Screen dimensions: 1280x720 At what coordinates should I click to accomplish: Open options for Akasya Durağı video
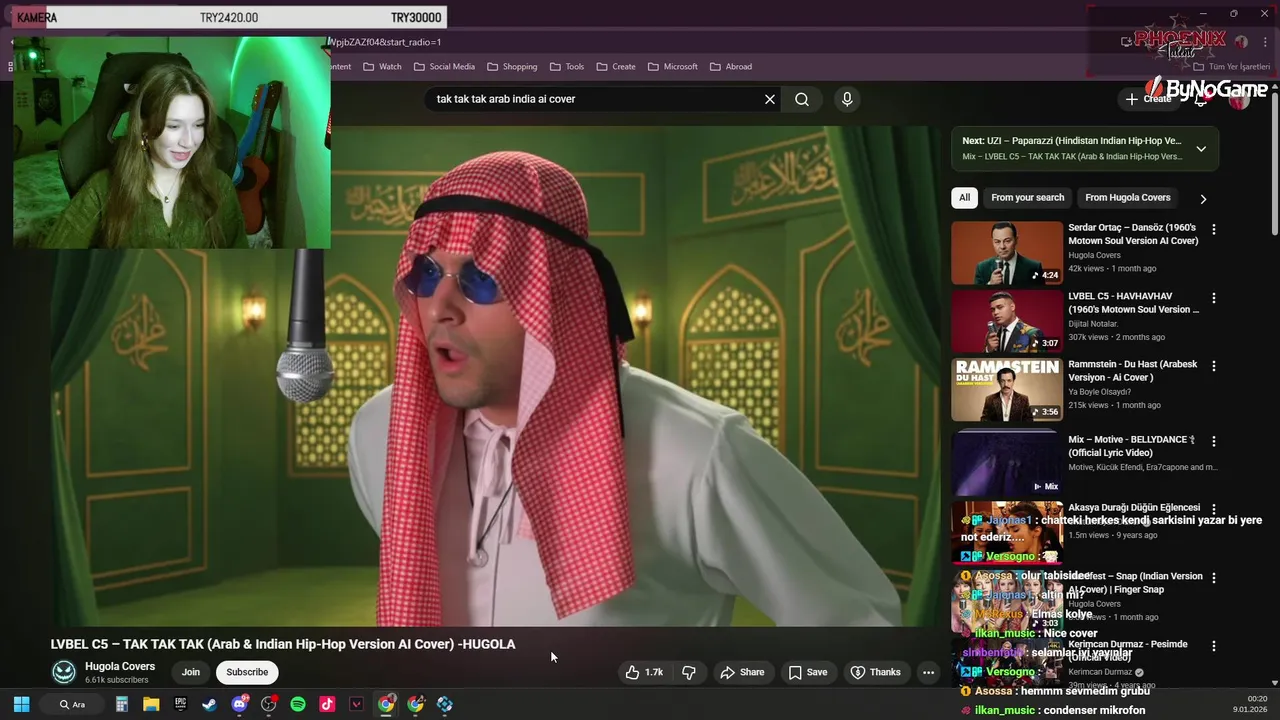point(1214,509)
